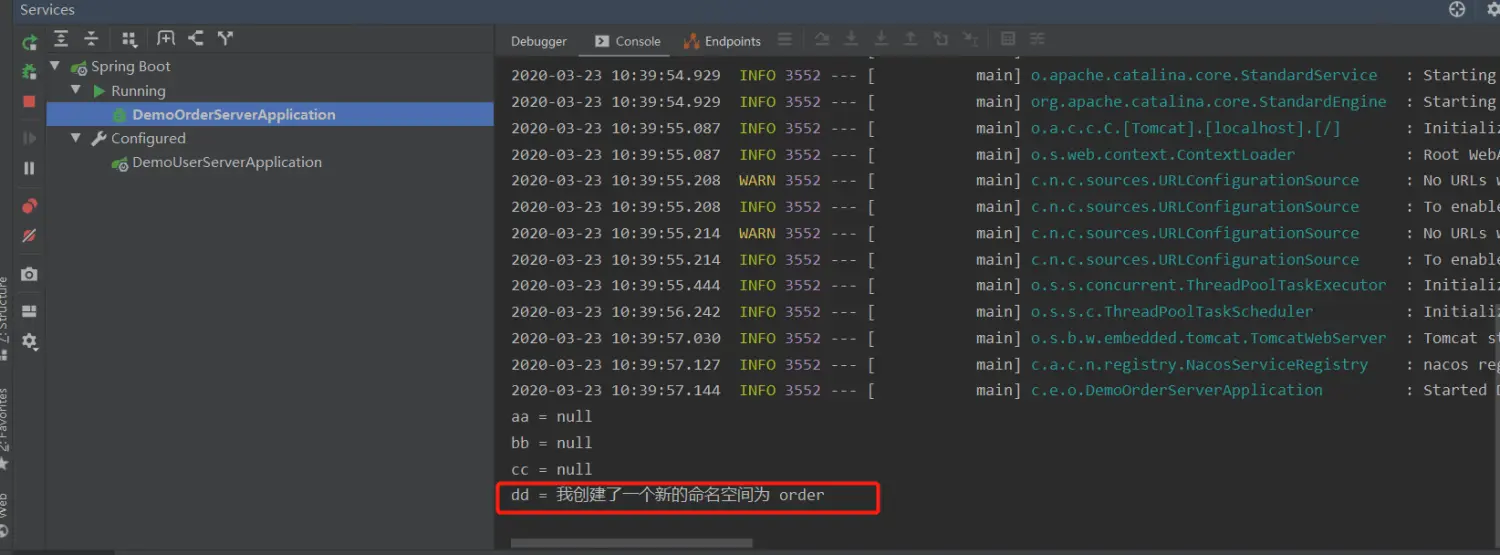This screenshot has height=555, width=1500.
Task: Switch to the Endpoints tab
Action: [x=722, y=41]
